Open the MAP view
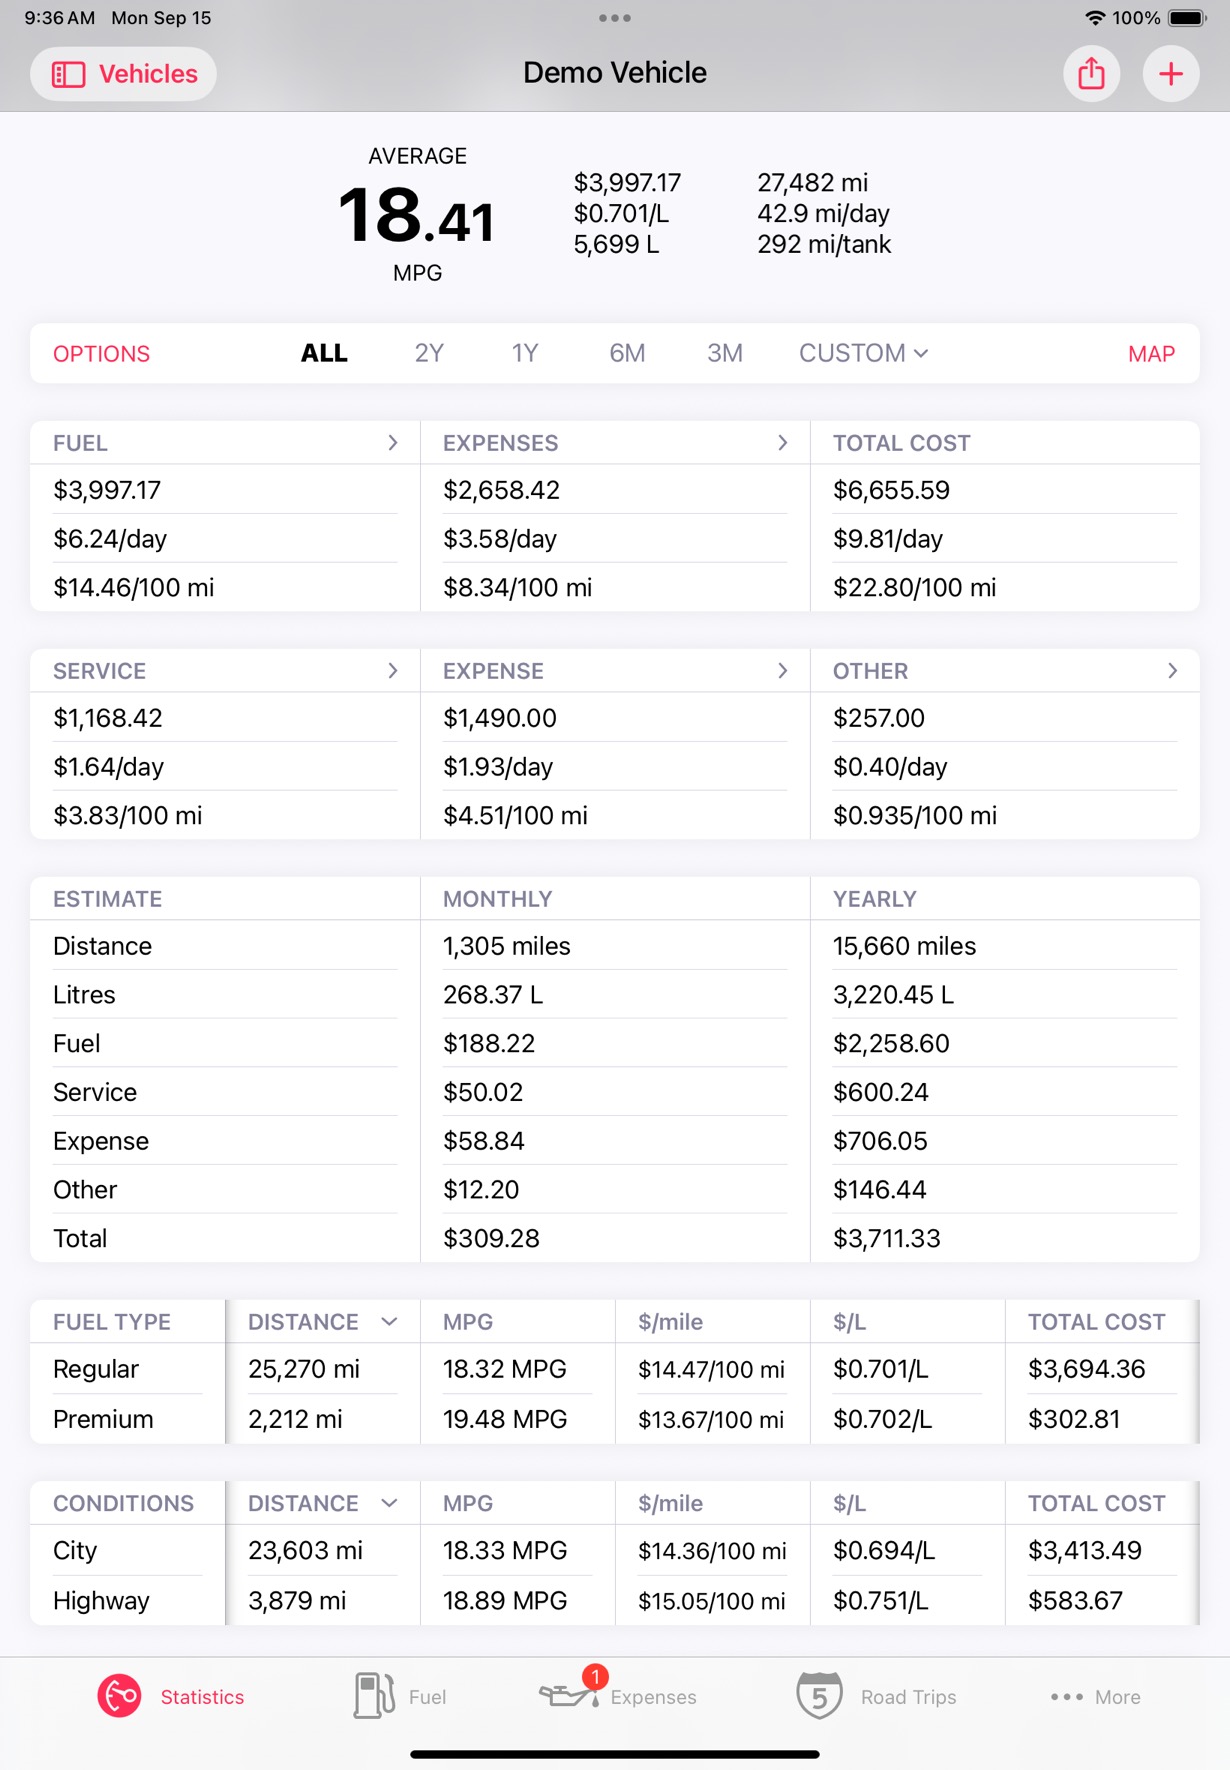1230x1770 pixels. 1151,354
